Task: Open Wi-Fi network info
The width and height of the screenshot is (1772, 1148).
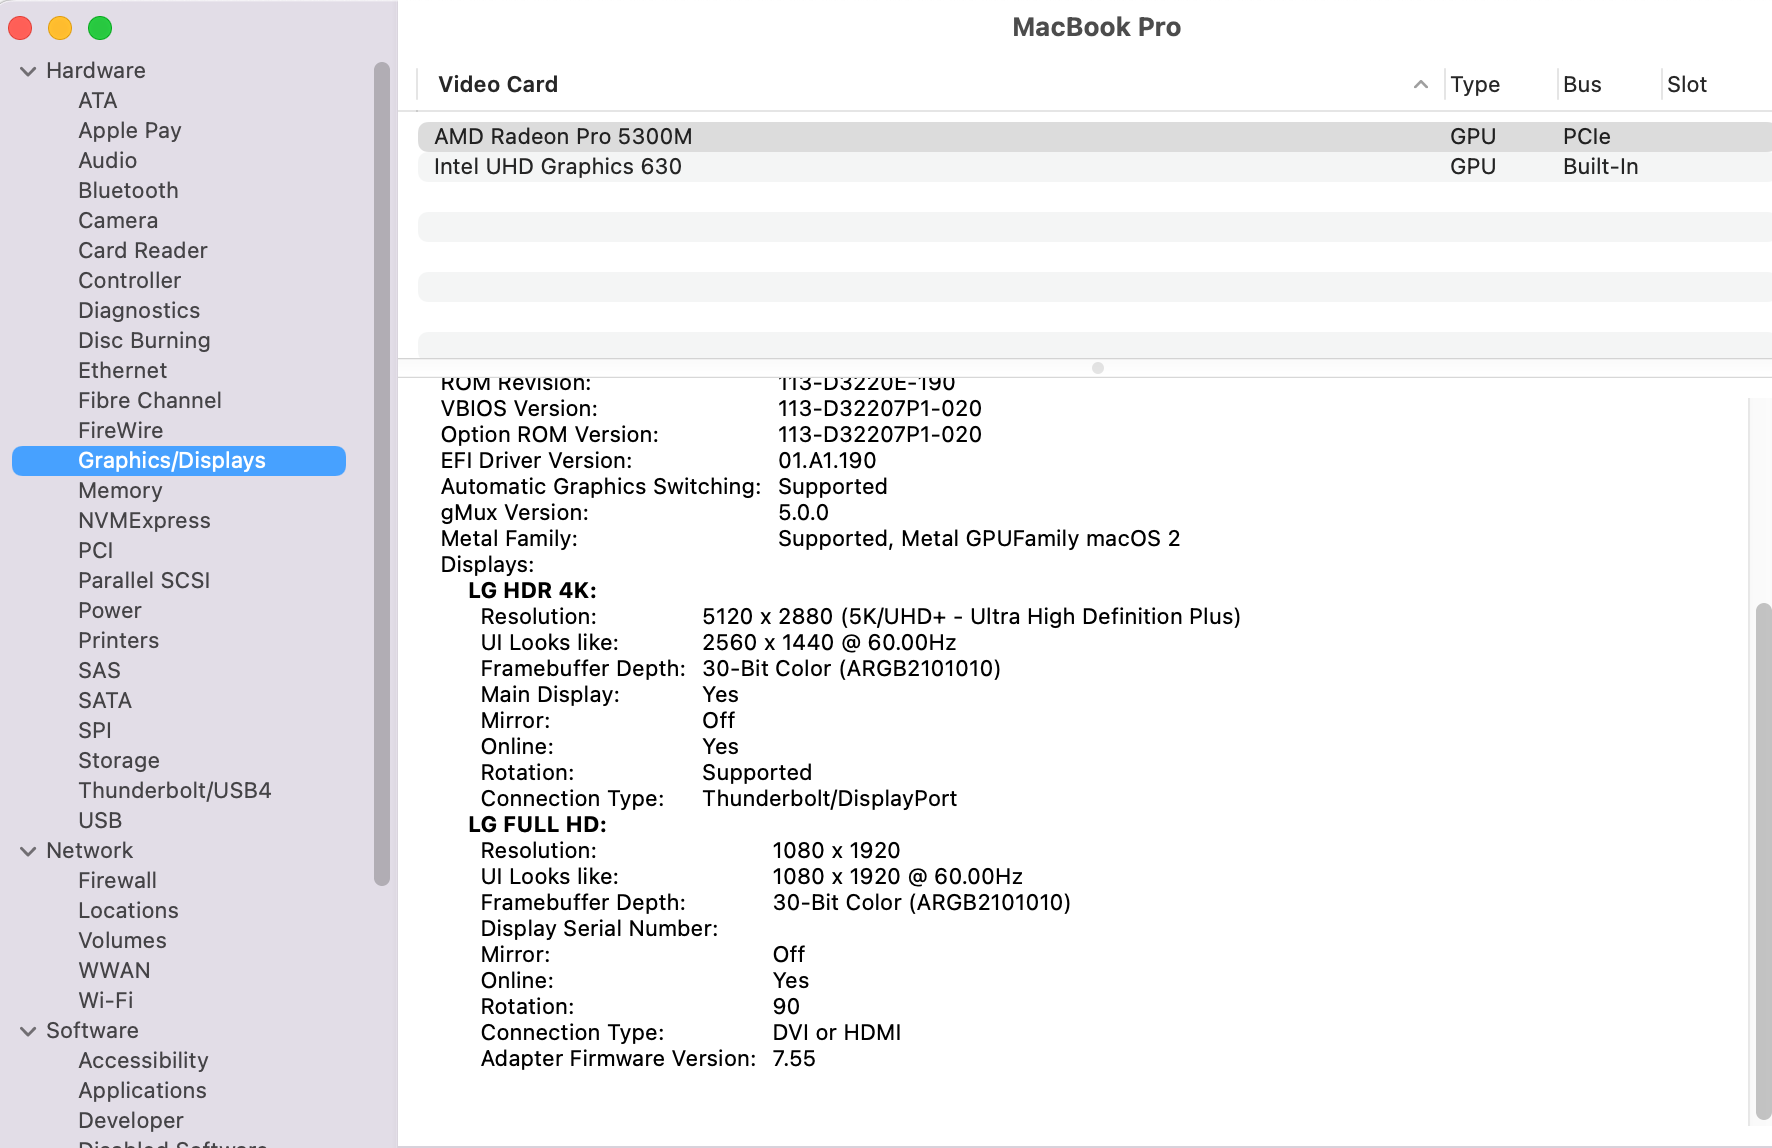Action: (106, 1001)
